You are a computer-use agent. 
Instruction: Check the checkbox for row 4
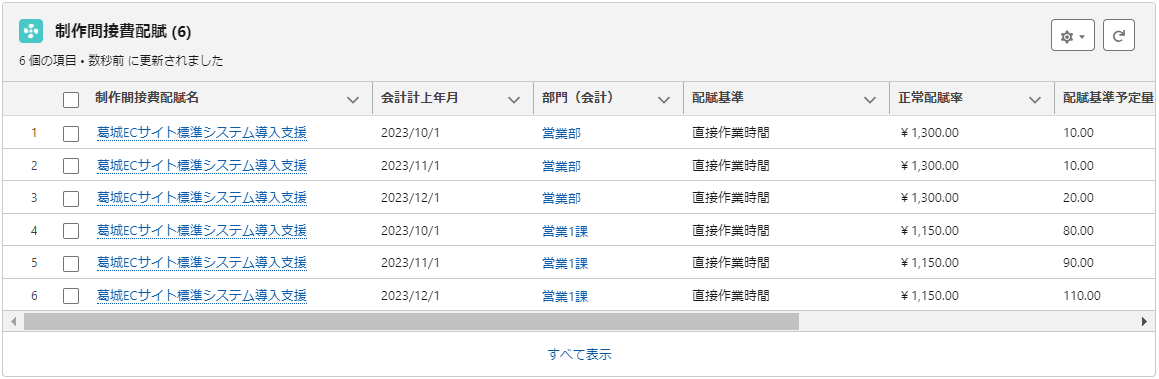[x=71, y=231]
